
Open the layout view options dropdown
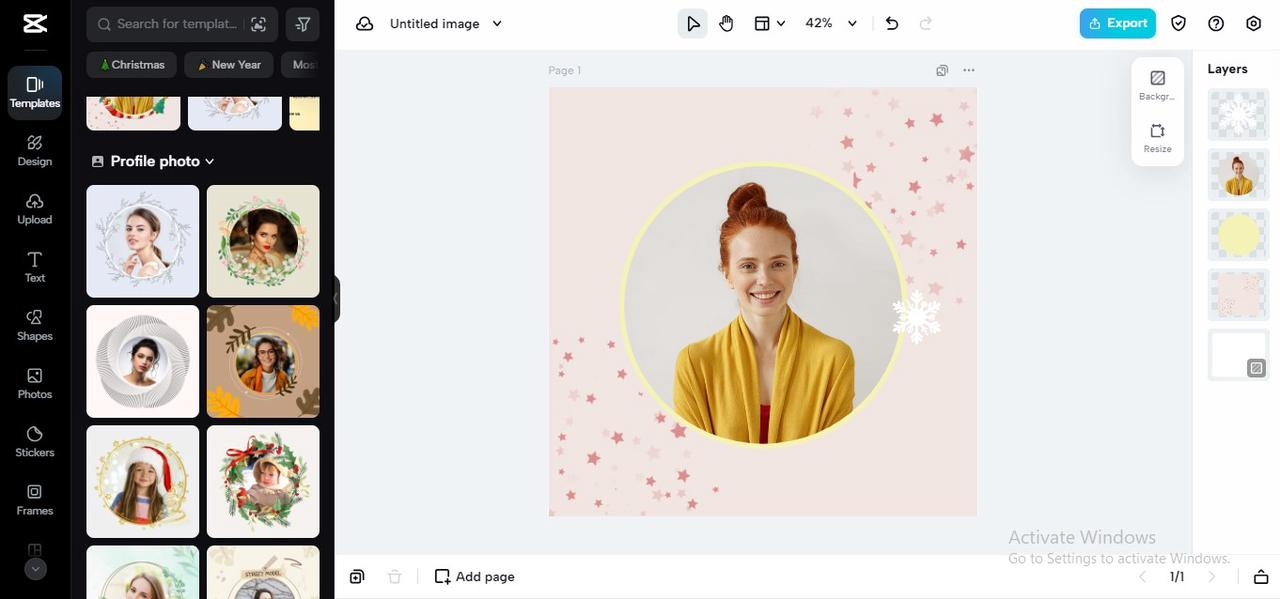pos(769,23)
